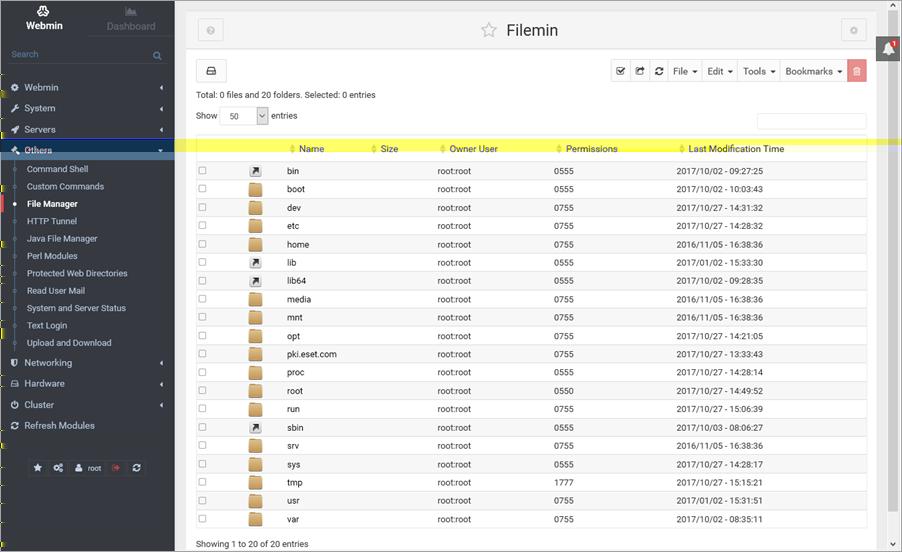Open the File dropdown menu
This screenshot has height=552, width=902.
(x=685, y=71)
